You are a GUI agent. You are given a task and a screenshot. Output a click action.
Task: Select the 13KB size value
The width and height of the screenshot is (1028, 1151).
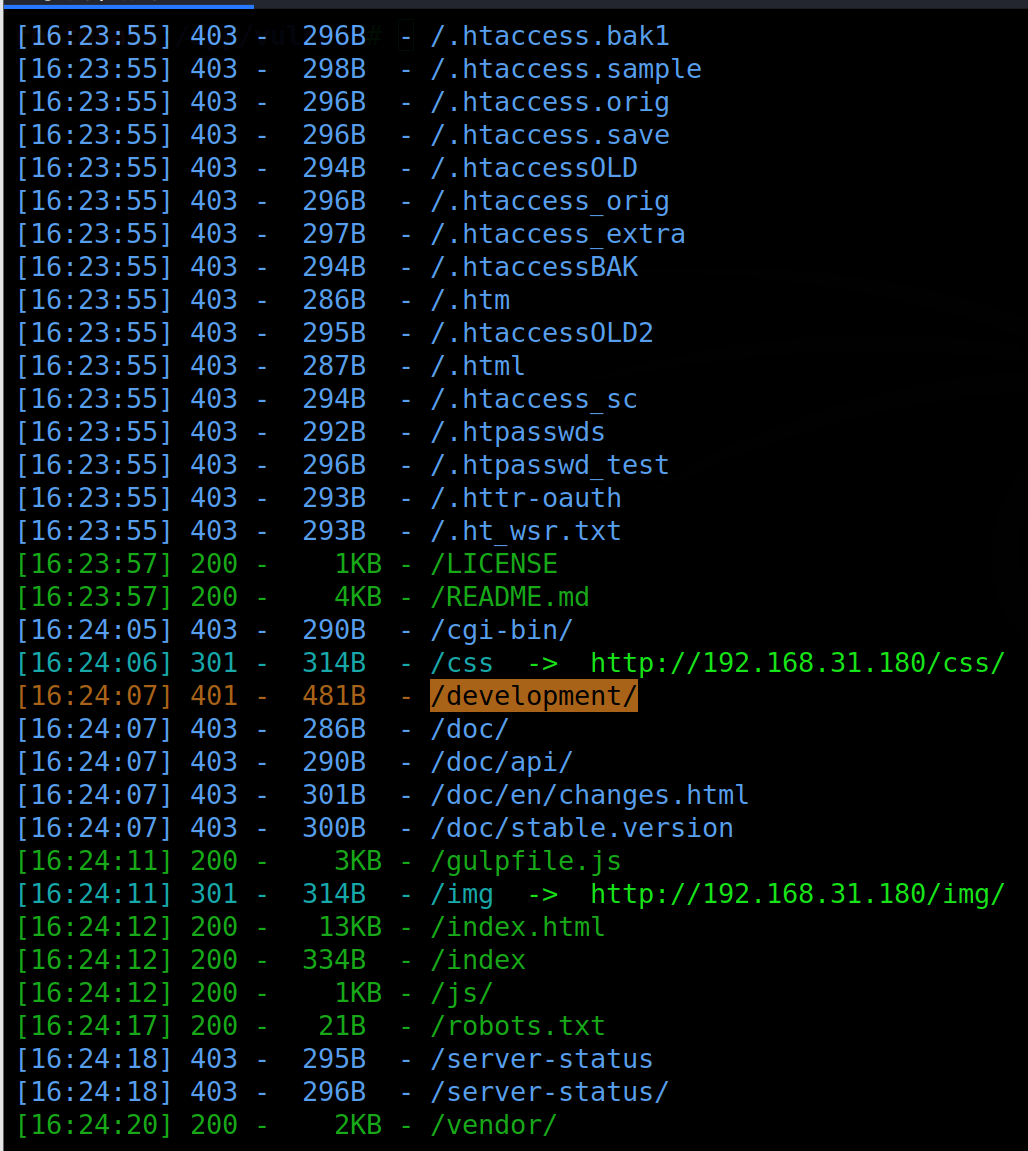(x=350, y=928)
